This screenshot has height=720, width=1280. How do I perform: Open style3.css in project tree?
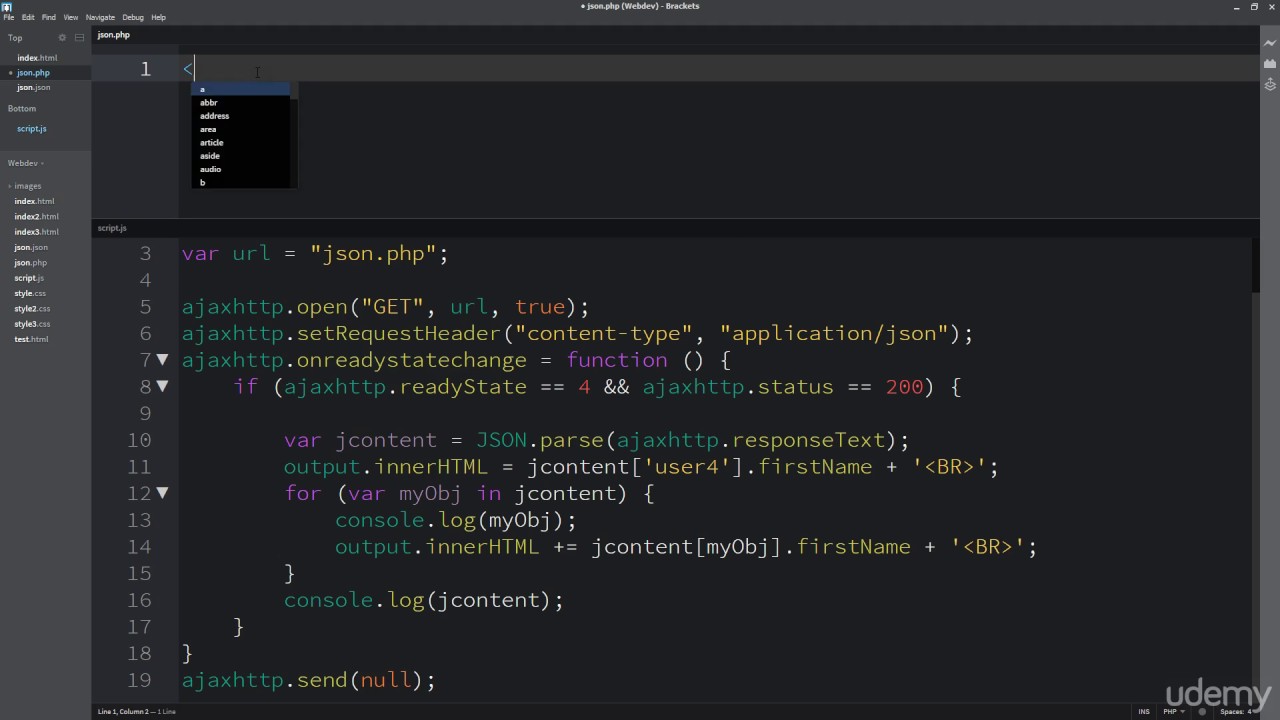point(32,324)
